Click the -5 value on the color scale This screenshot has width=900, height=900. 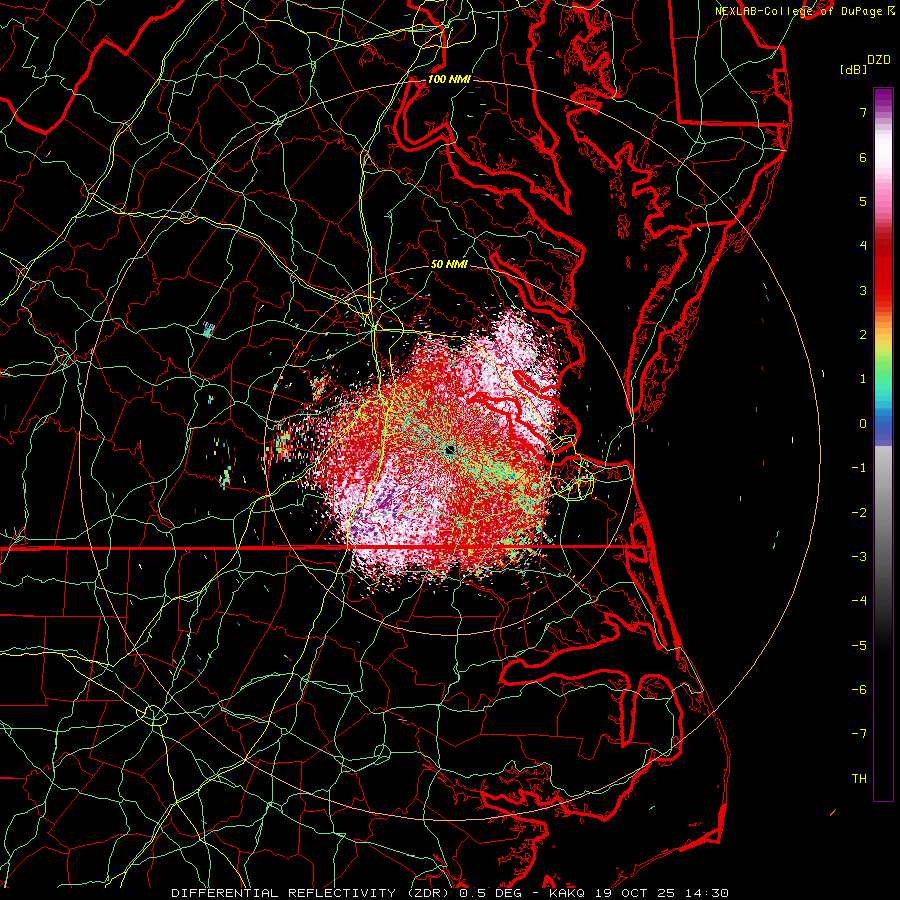[859, 646]
